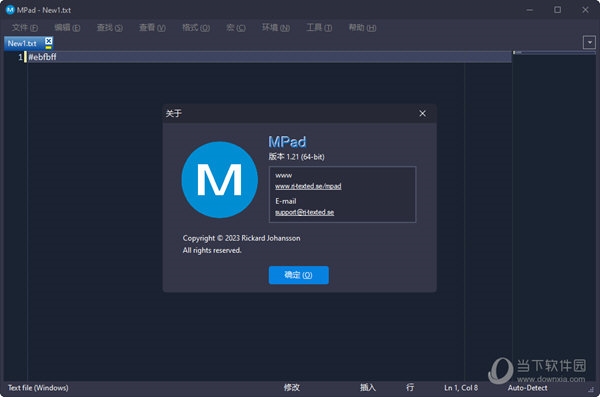Image resolution: width=600 pixels, height=397 pixels.
Task: Click the version 1.21 (64-bit) text
Action: point(297,157)
